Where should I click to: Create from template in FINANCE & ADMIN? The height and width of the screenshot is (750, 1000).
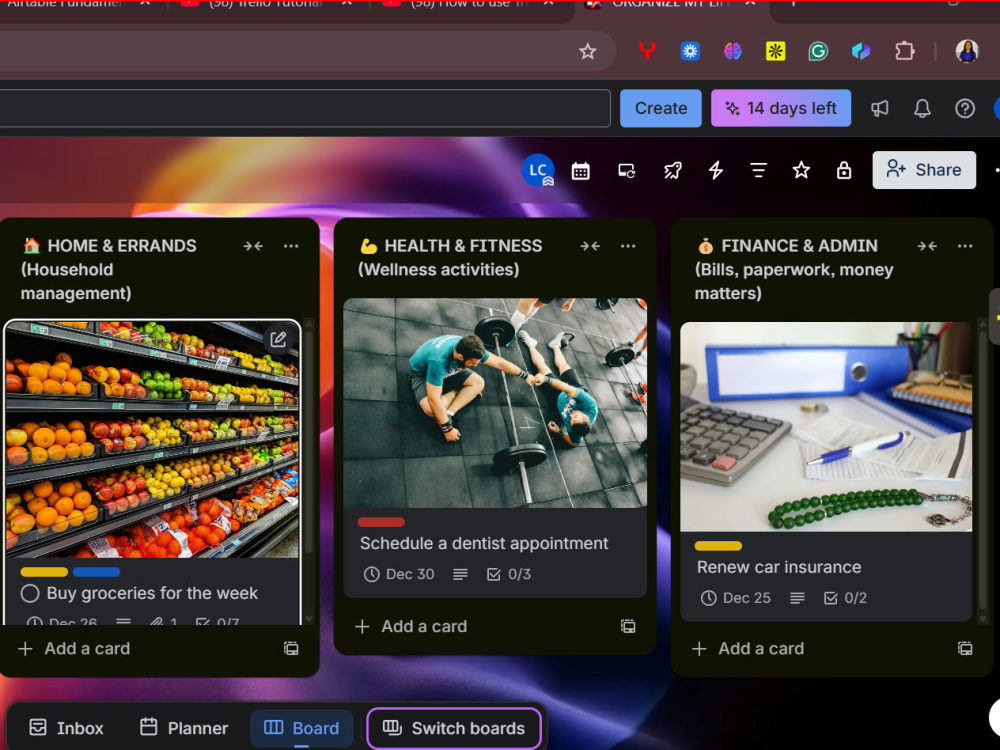coord(966,649)
